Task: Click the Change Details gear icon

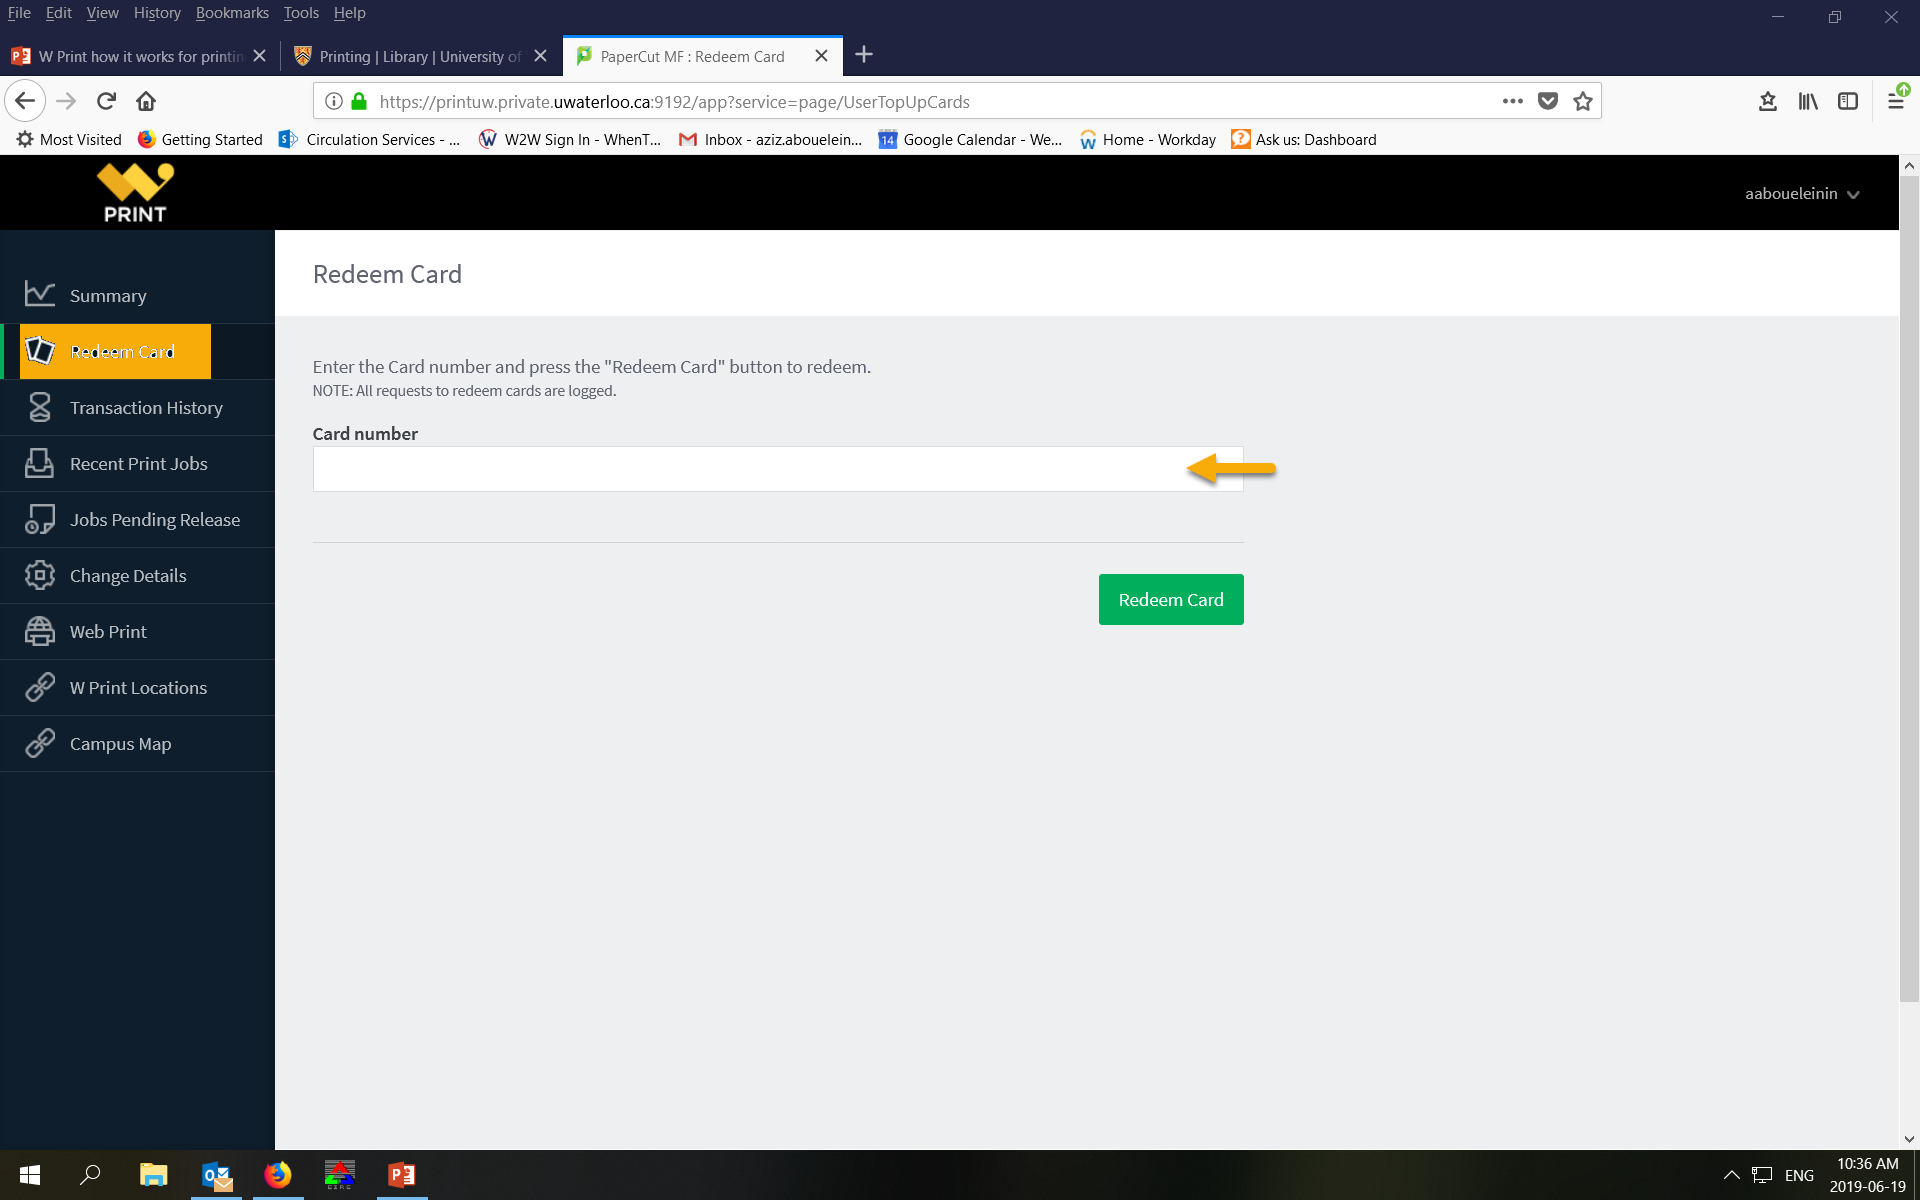Action: pos(40,575)
